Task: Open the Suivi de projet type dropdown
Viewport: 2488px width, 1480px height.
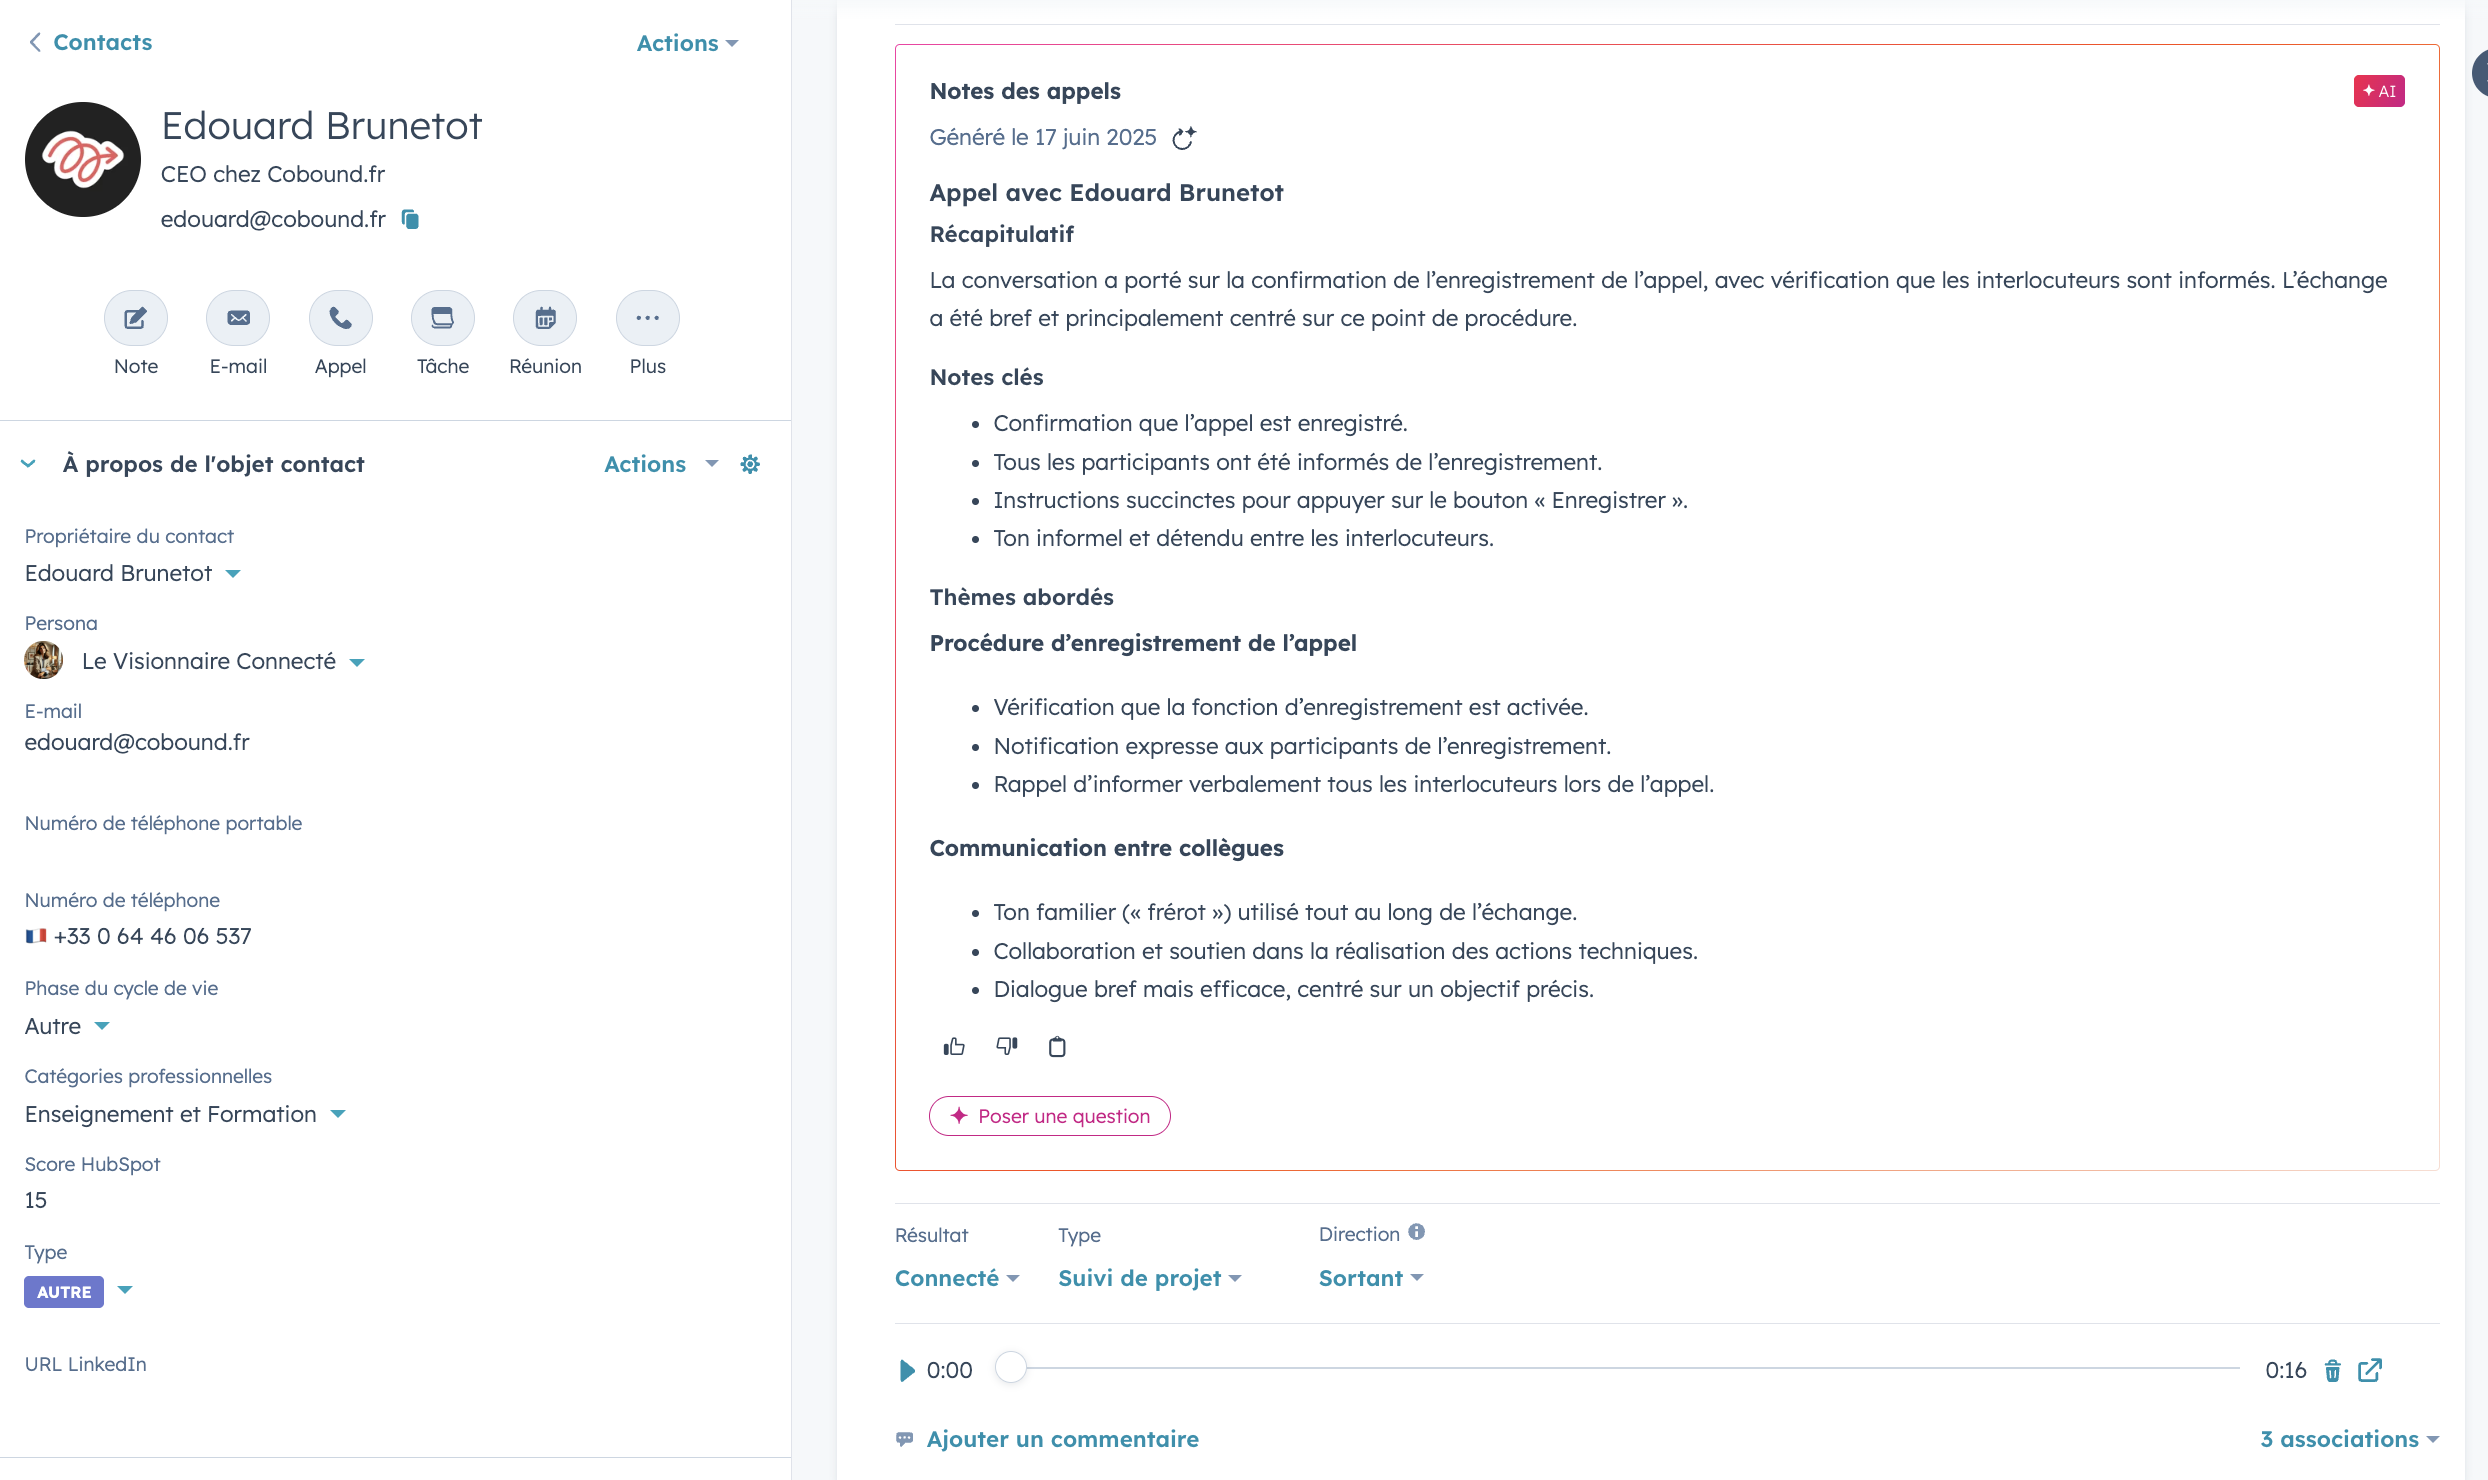Action: (x=1150, y=1278)
